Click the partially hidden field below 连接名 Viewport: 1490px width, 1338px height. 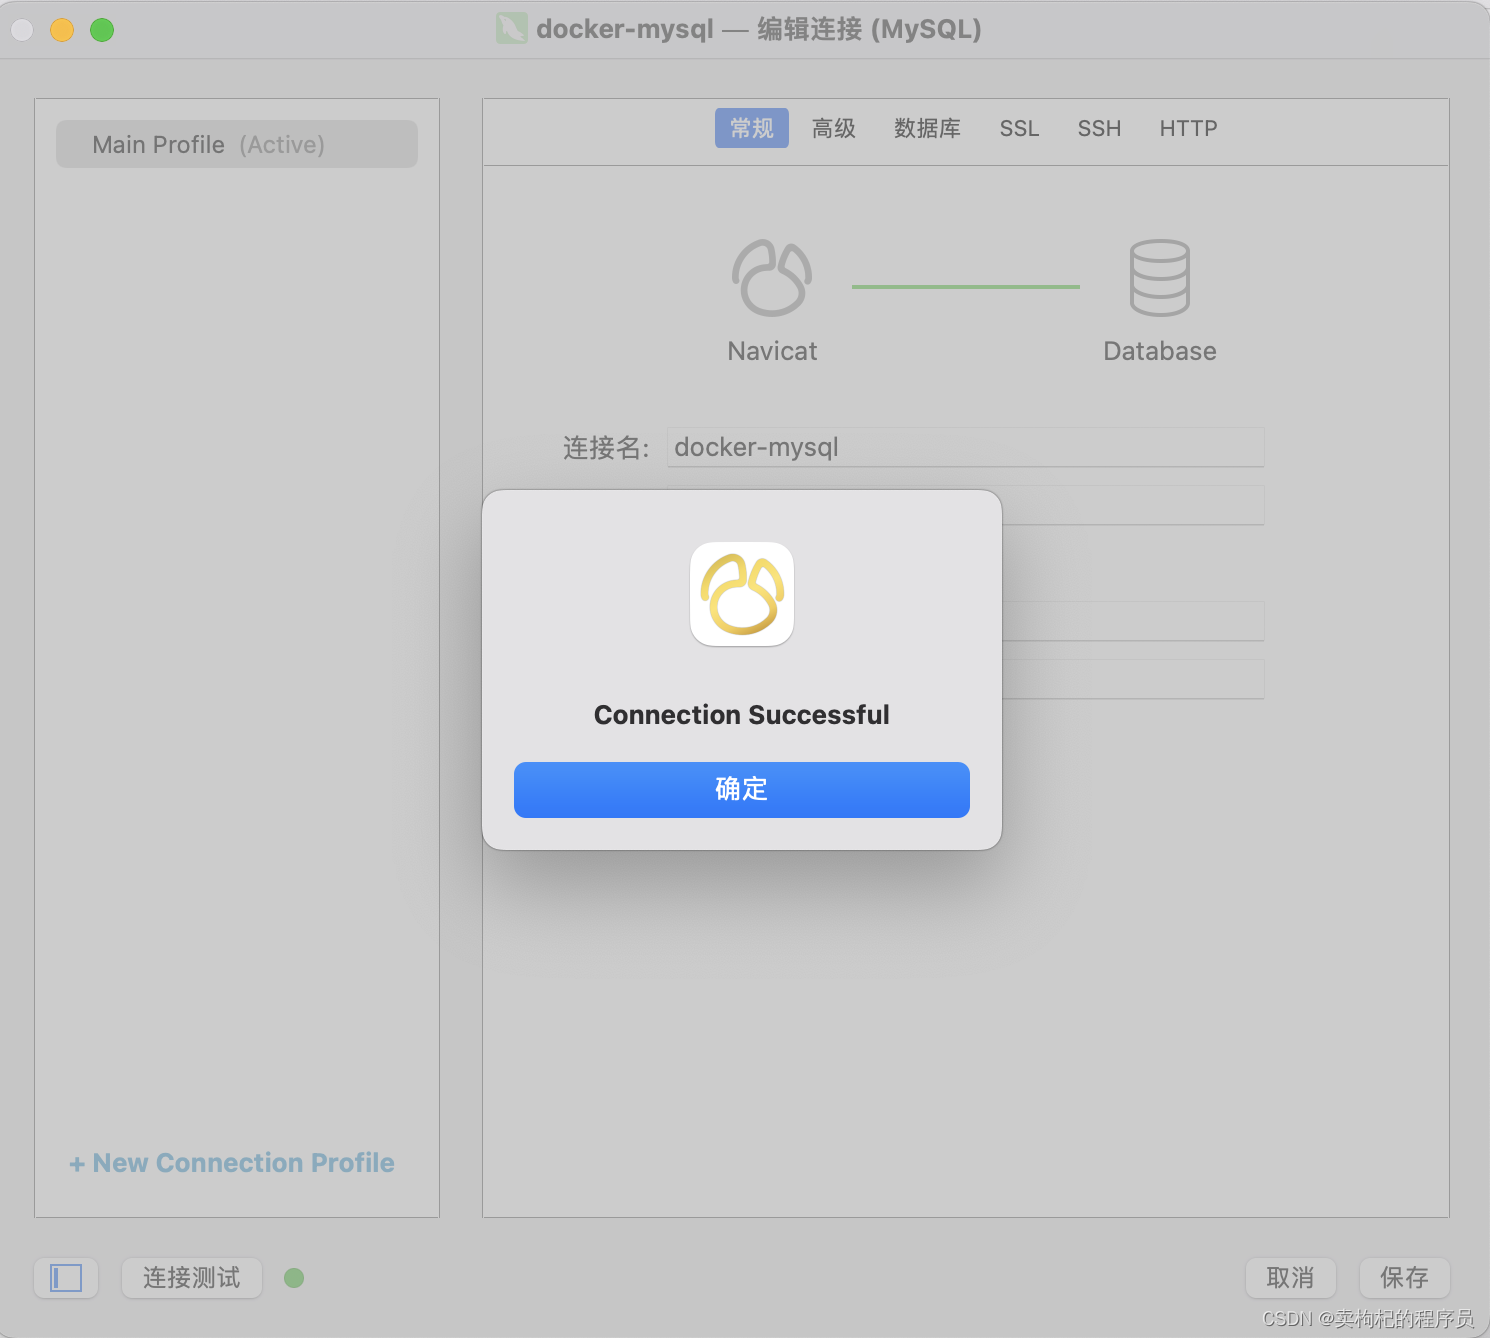tap(1133, 505)
